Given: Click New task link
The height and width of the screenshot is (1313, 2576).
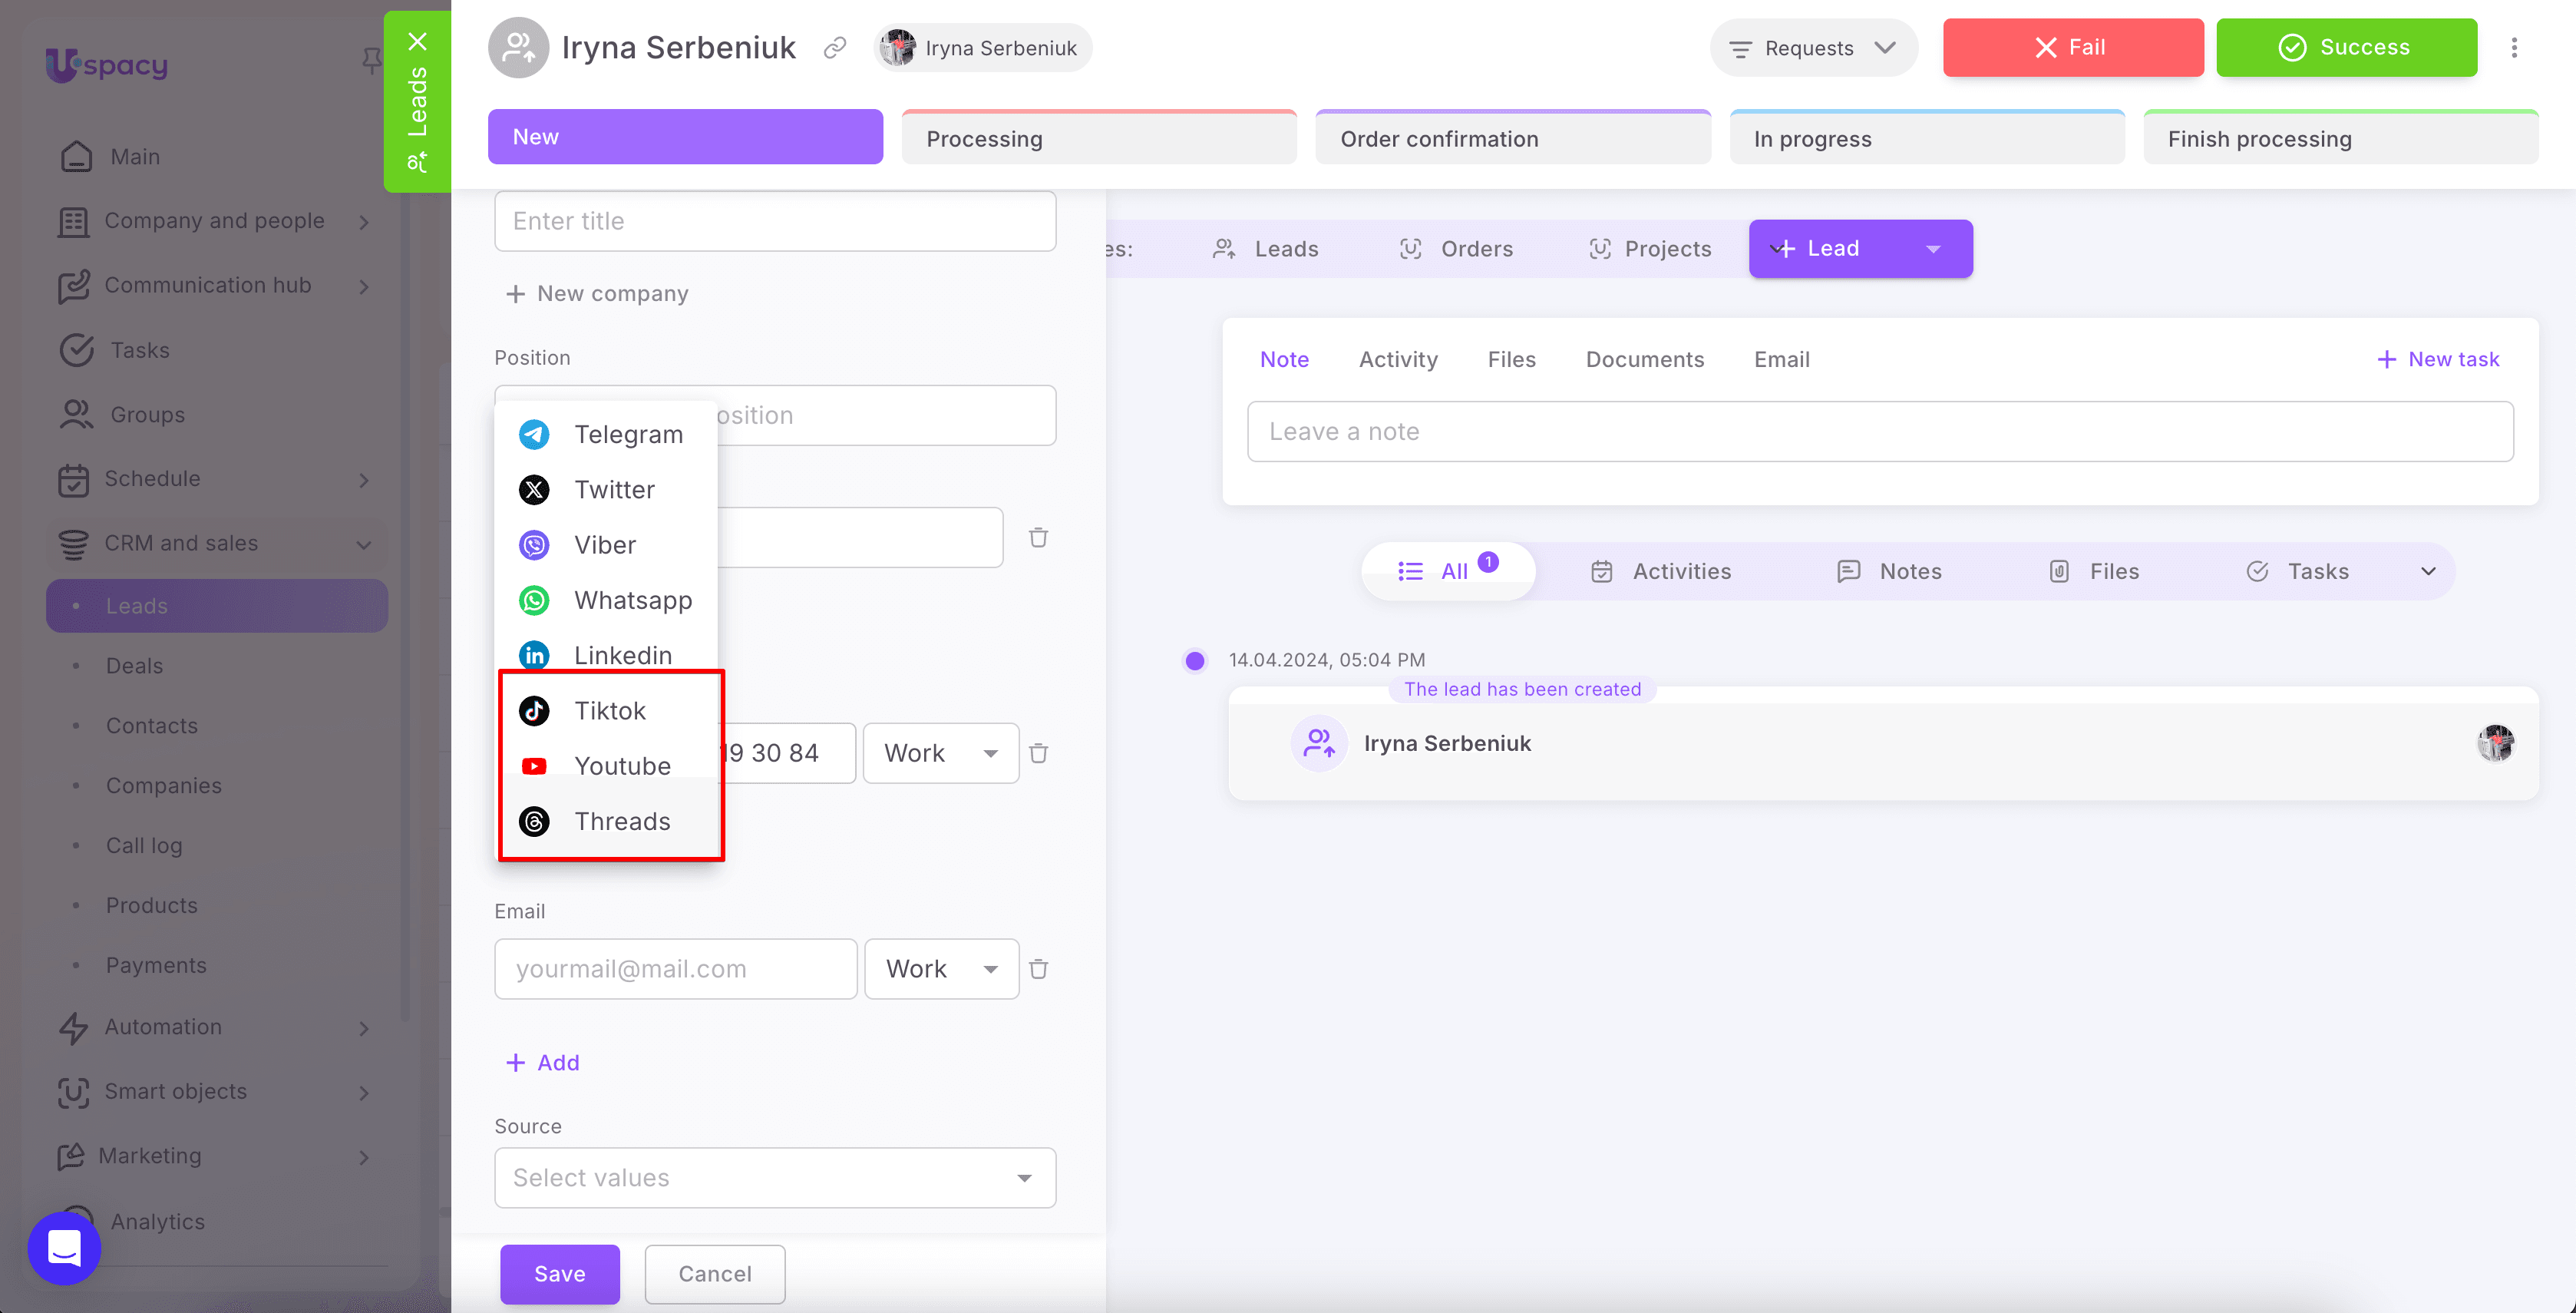Looking at the screenshot, I should click(x=2438, y=360).
